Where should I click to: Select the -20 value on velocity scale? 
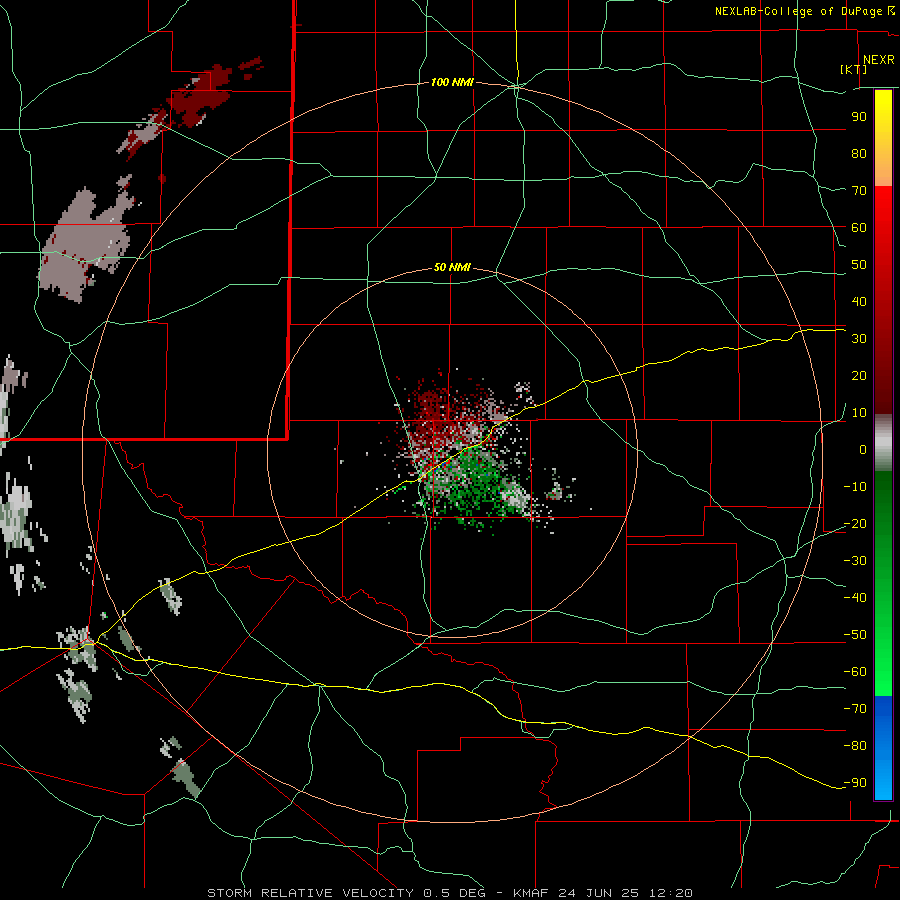(855, 523)
